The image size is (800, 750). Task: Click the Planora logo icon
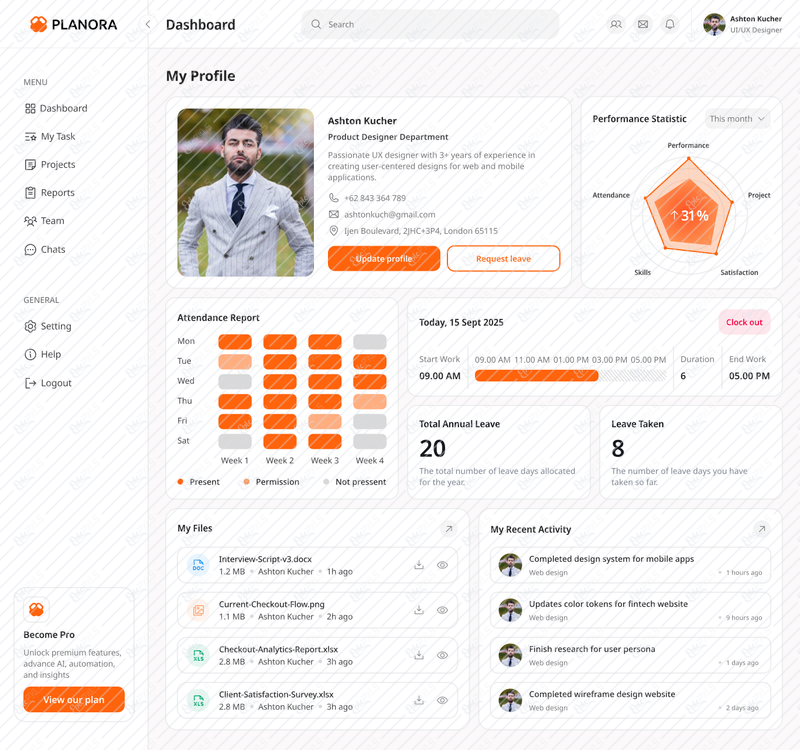[x=38, y=24]
